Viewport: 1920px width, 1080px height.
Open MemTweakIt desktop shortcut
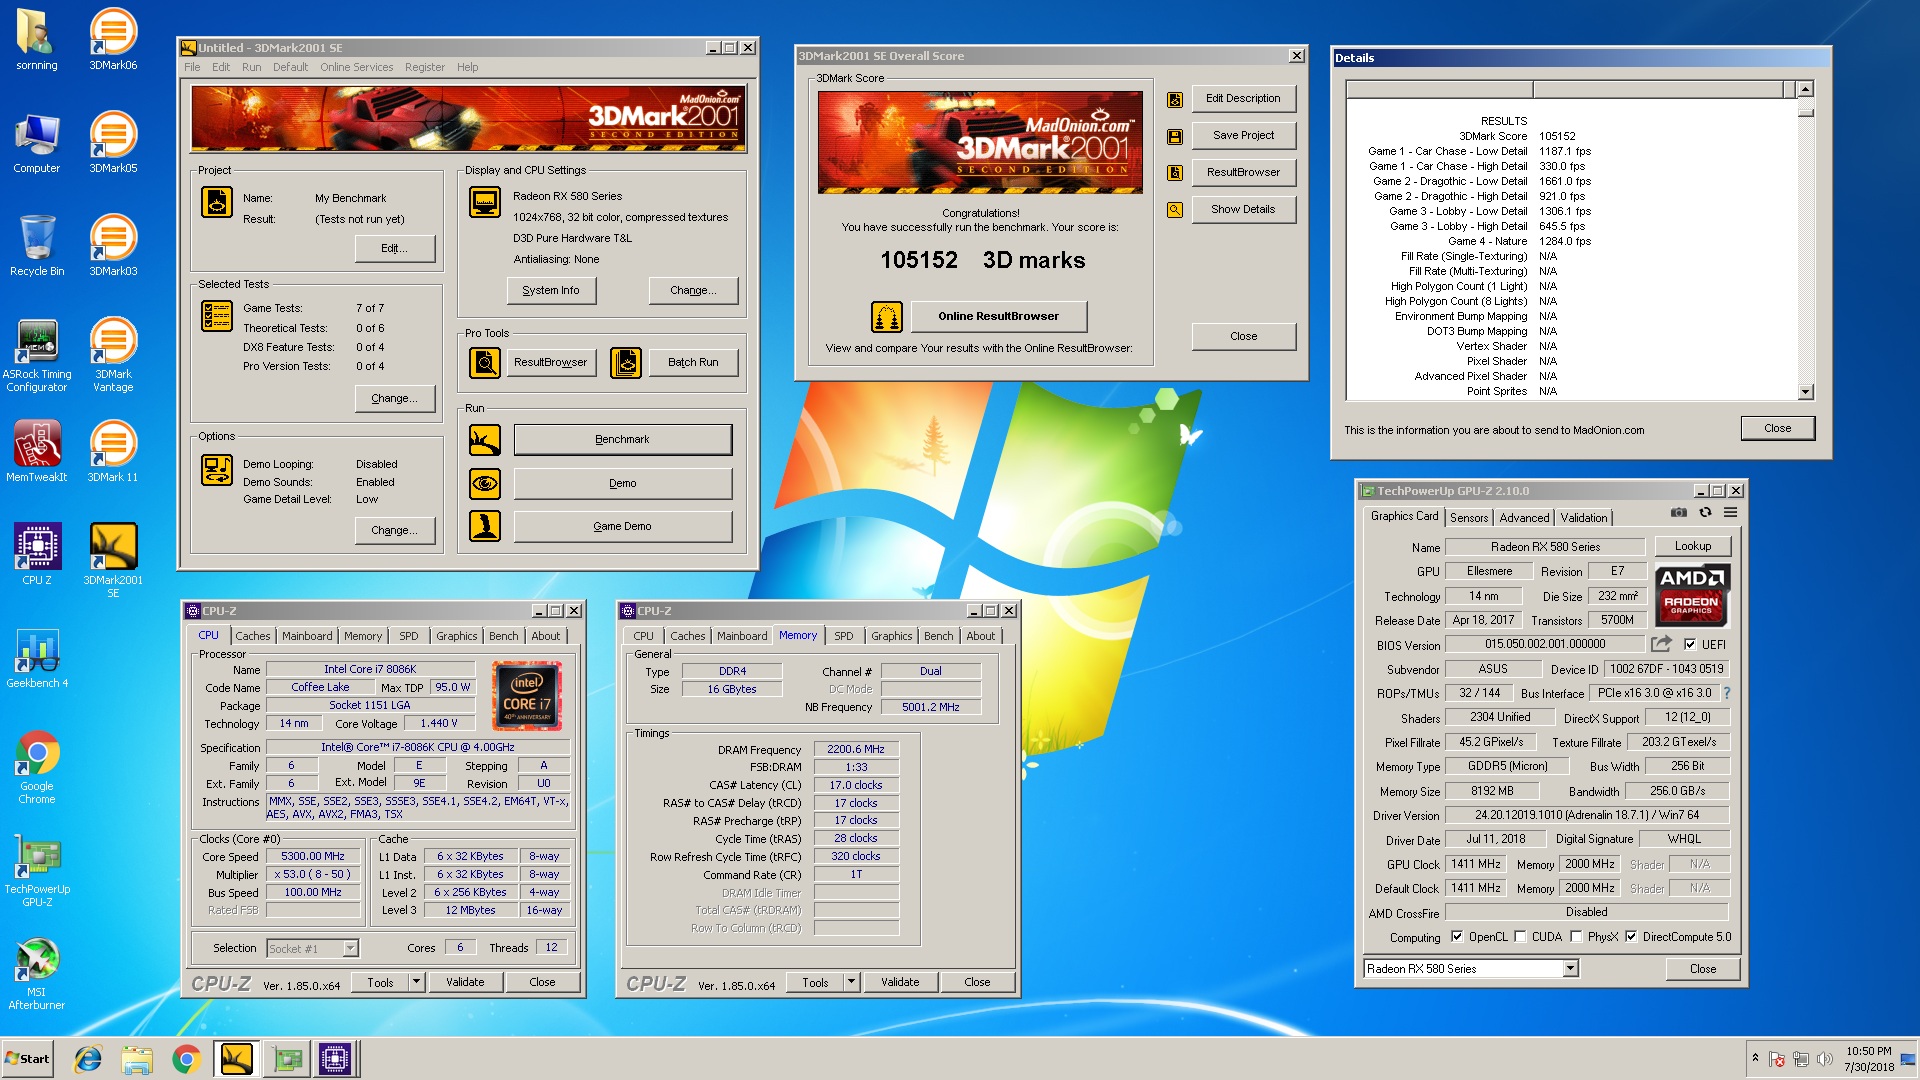[x=37, y=452]
